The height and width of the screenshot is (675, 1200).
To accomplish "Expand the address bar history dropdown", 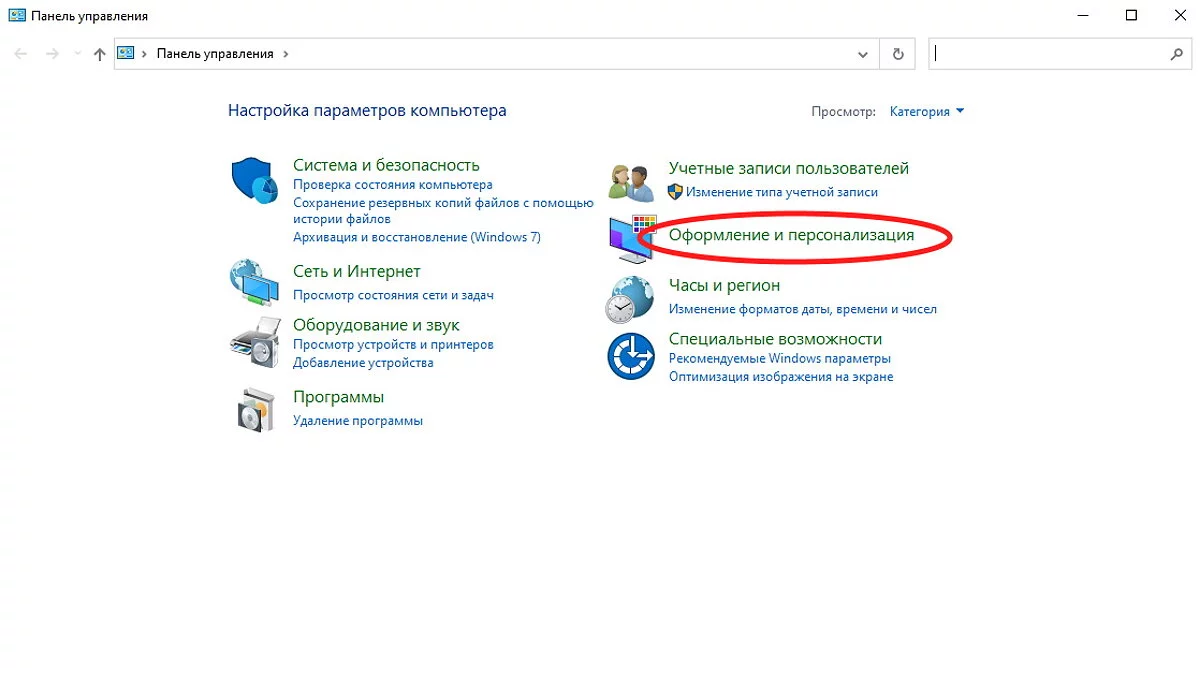I will point(864,55).
